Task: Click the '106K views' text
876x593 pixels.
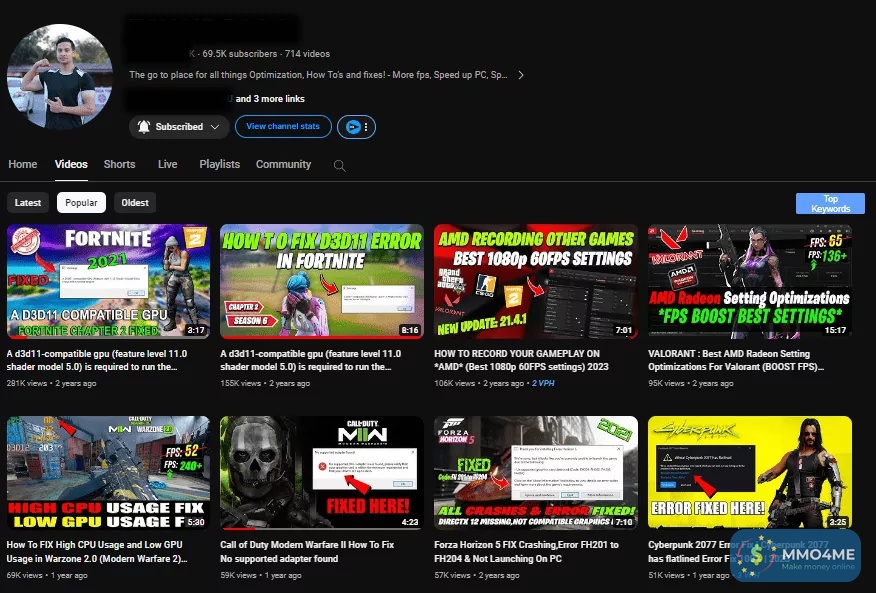Action: [x=454, y=383]
